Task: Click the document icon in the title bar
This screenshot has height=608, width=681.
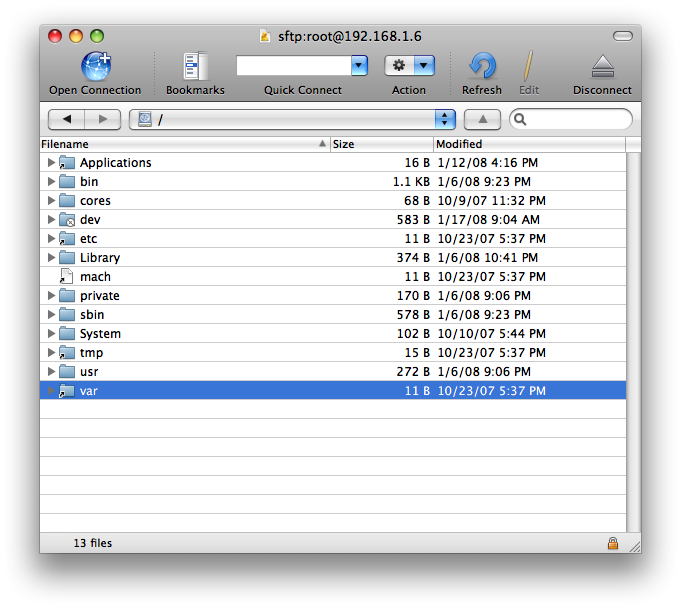Action: pos(265,36)
